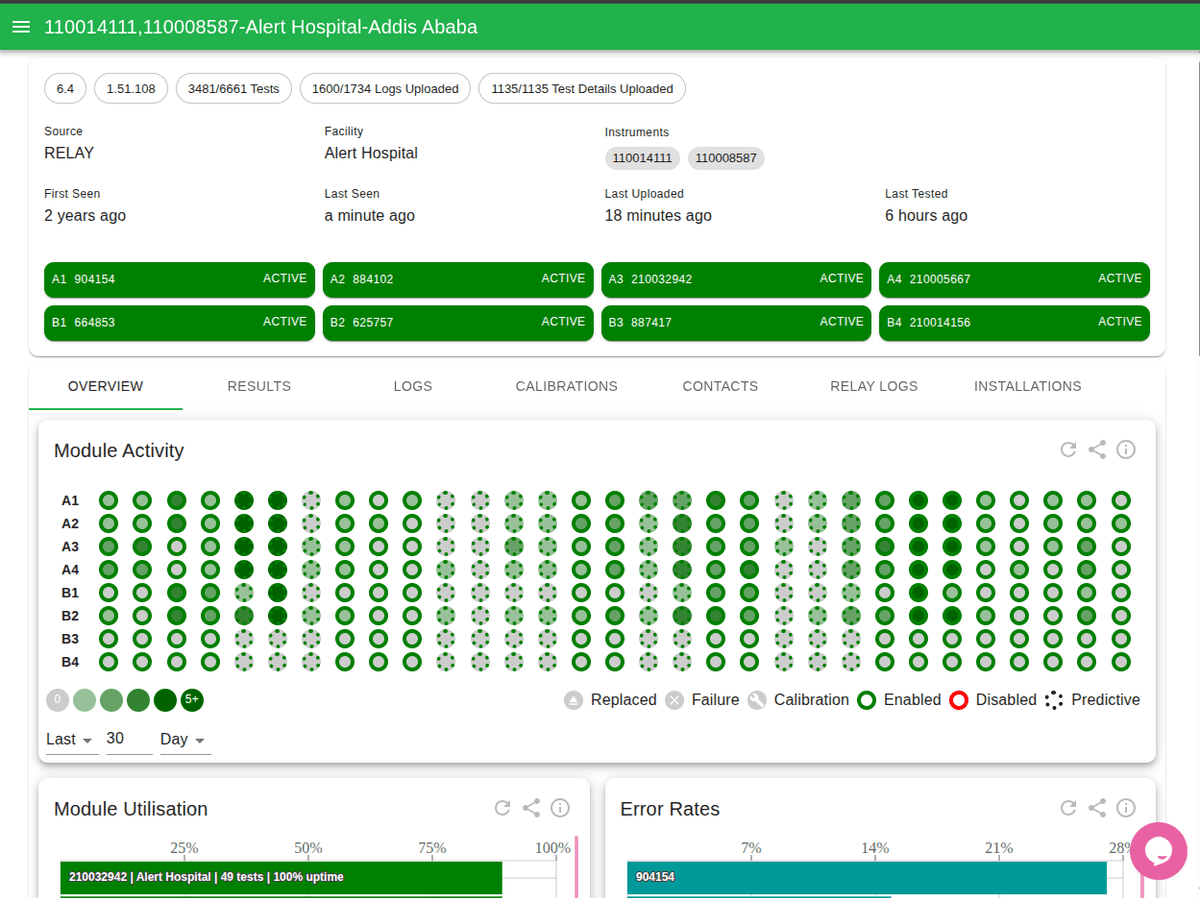Share the Module Utilisation chart
The width and height of the screenshot is (1200, 898).
[x=531, y=808]
